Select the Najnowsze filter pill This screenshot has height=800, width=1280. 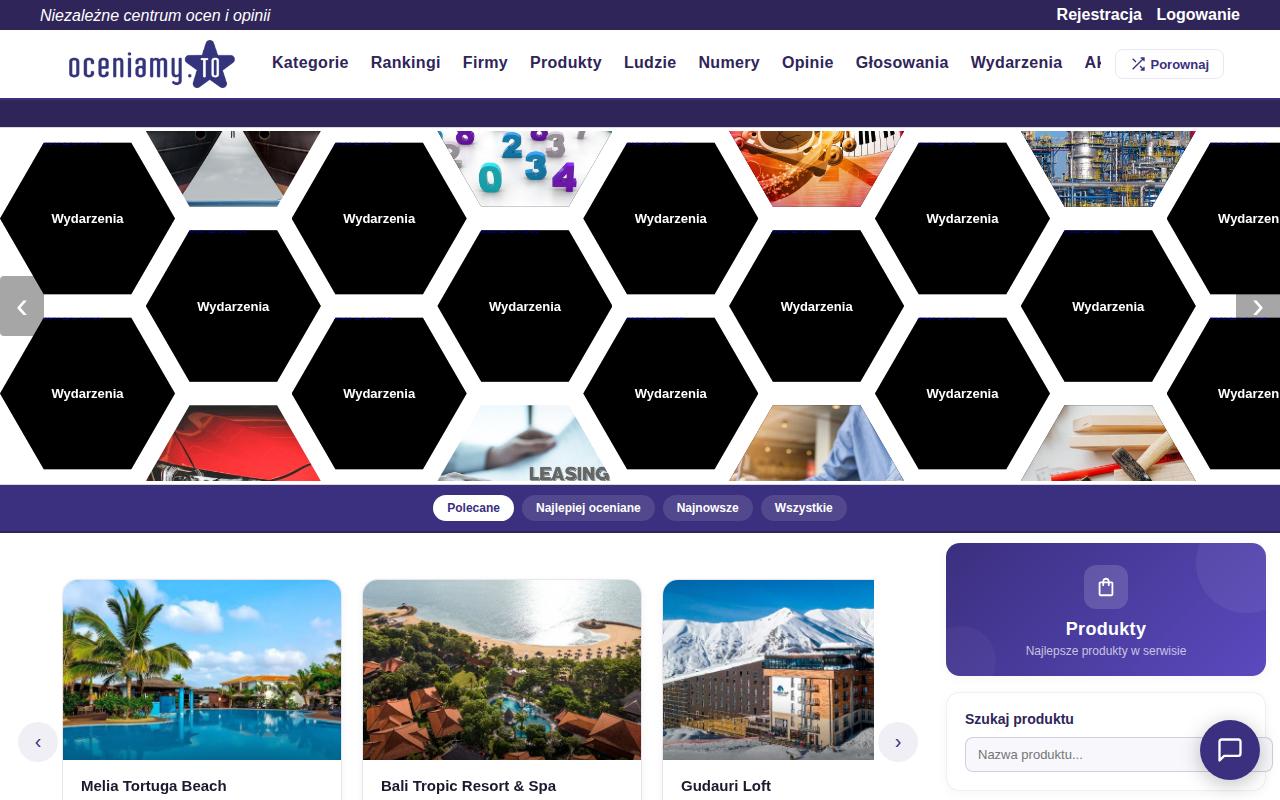[707, 508]
